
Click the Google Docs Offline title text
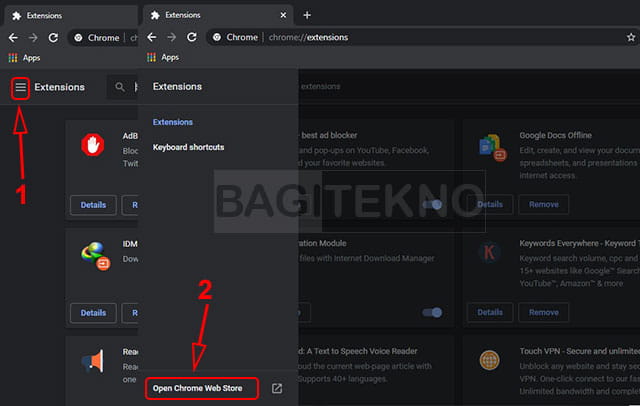point(556,135)
